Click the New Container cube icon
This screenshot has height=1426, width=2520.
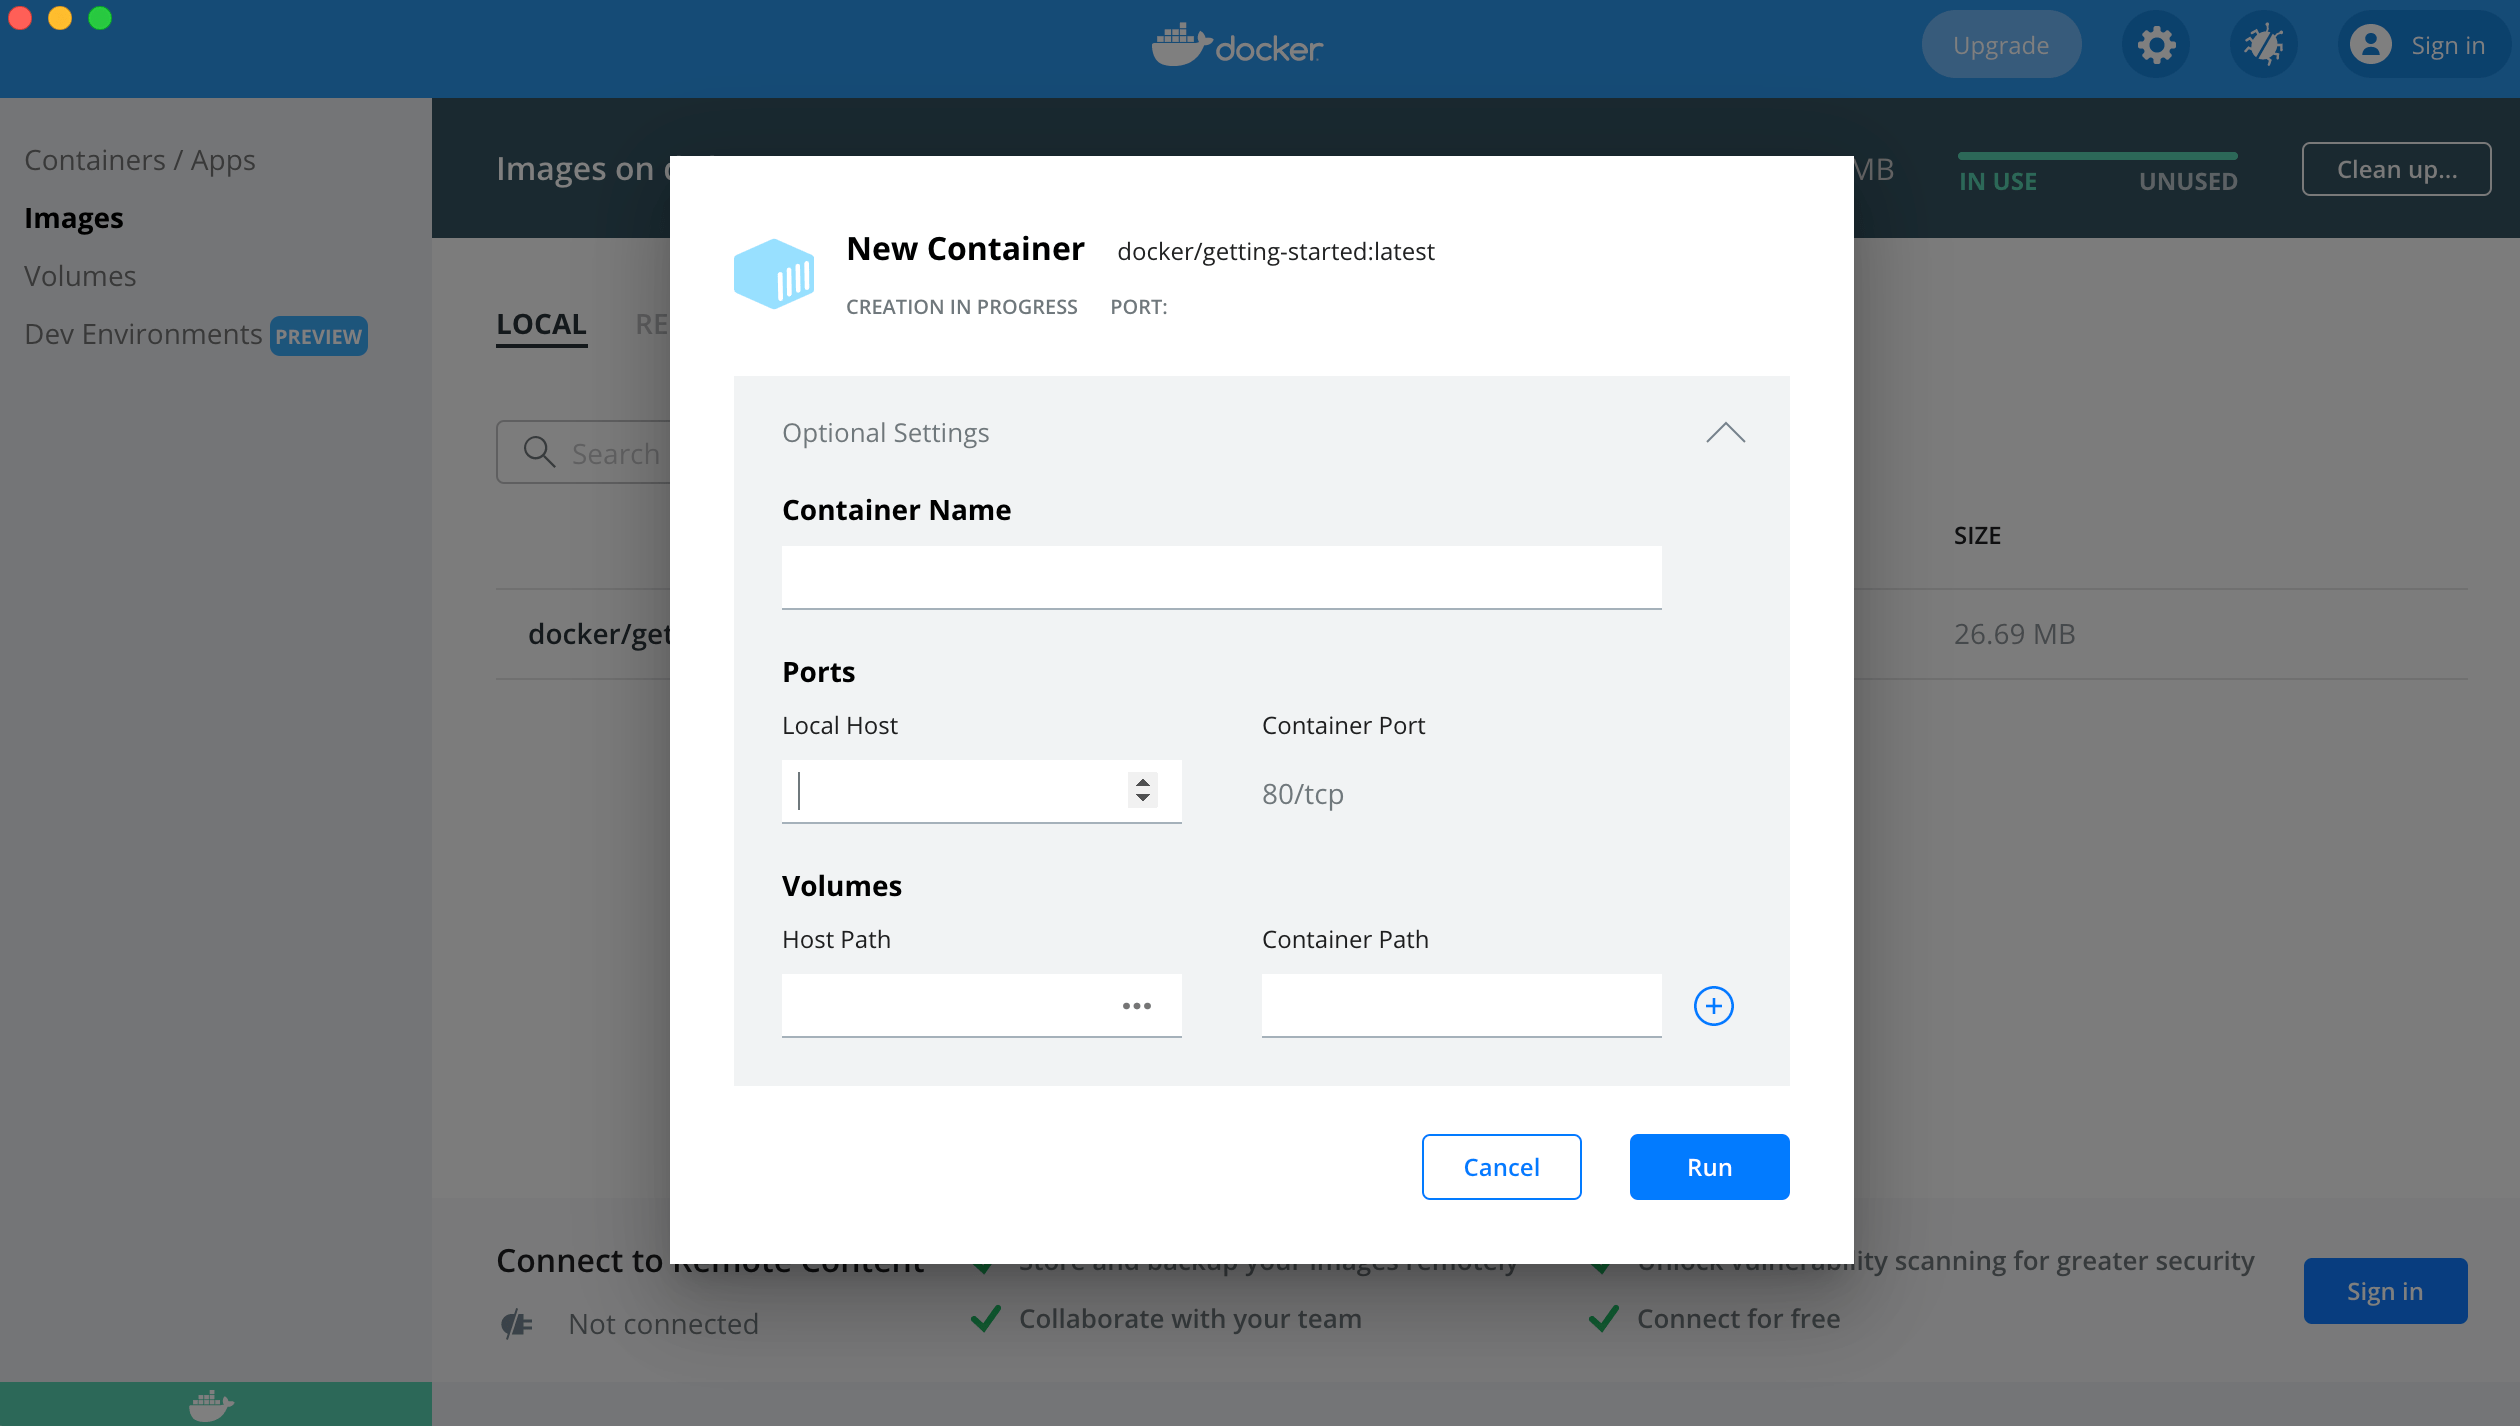773,273
